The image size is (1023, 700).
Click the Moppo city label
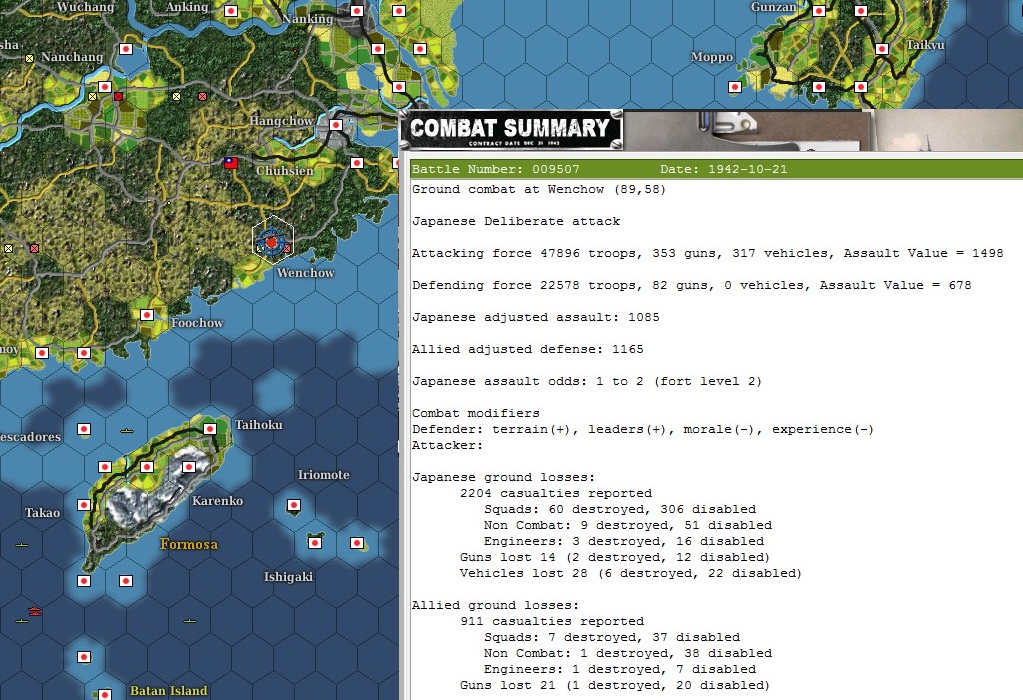pos(712,57)
